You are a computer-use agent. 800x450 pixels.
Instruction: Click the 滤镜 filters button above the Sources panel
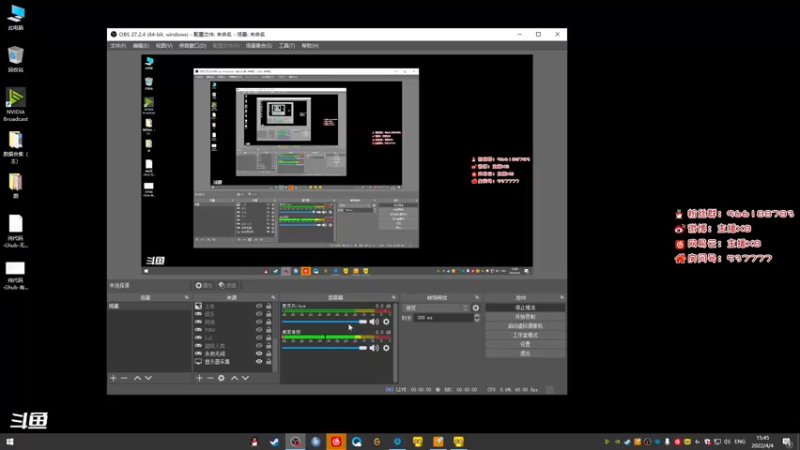click(x=228, y=286)
